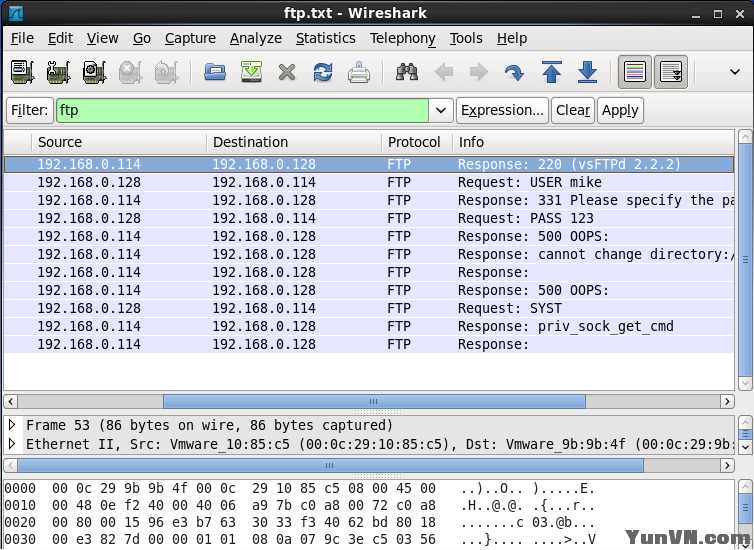The width and height of the screenshot is (754, 550).
Task: Click the 0030 hex offset row
Action: pyautogui.click(x=300, y=539)
